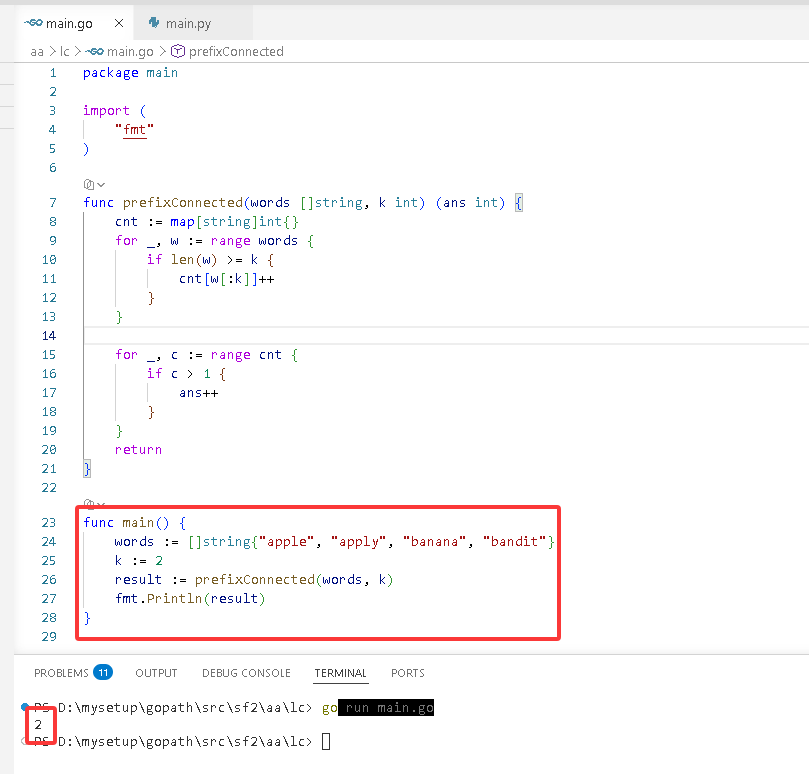The height and width of the screenshot is (774, 809).
Task: Click the cube symbol icon in breadcrumb
Action: (178, 51)
